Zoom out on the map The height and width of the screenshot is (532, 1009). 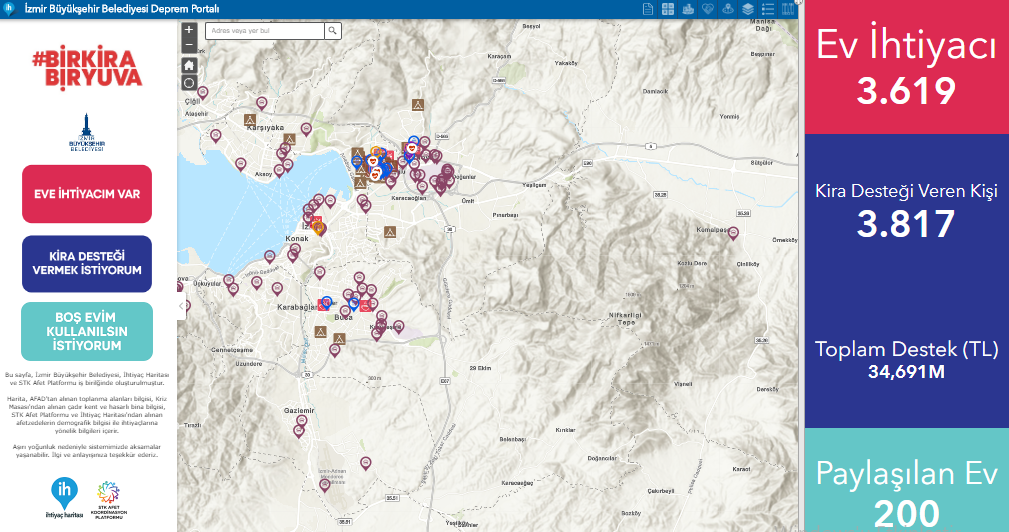189,45
